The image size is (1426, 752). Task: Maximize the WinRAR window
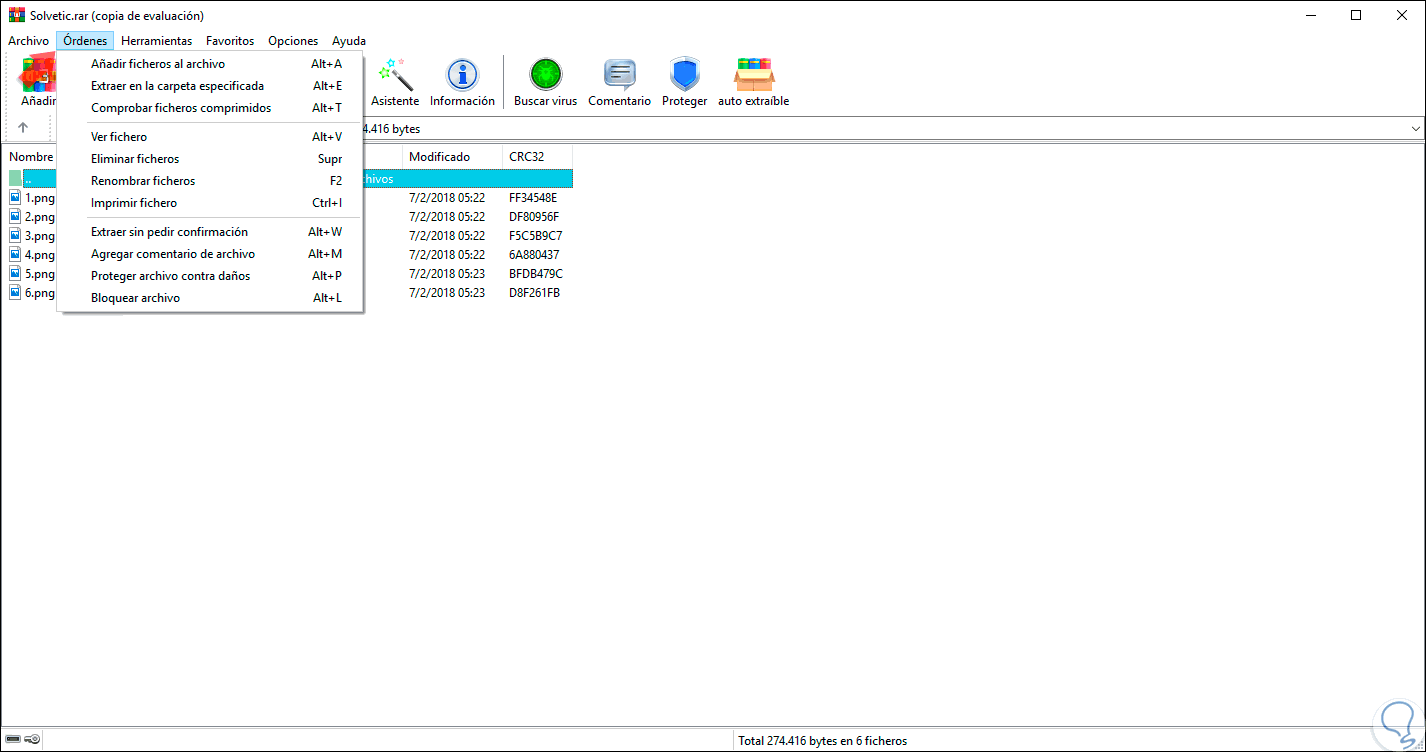click(1356, 15)
